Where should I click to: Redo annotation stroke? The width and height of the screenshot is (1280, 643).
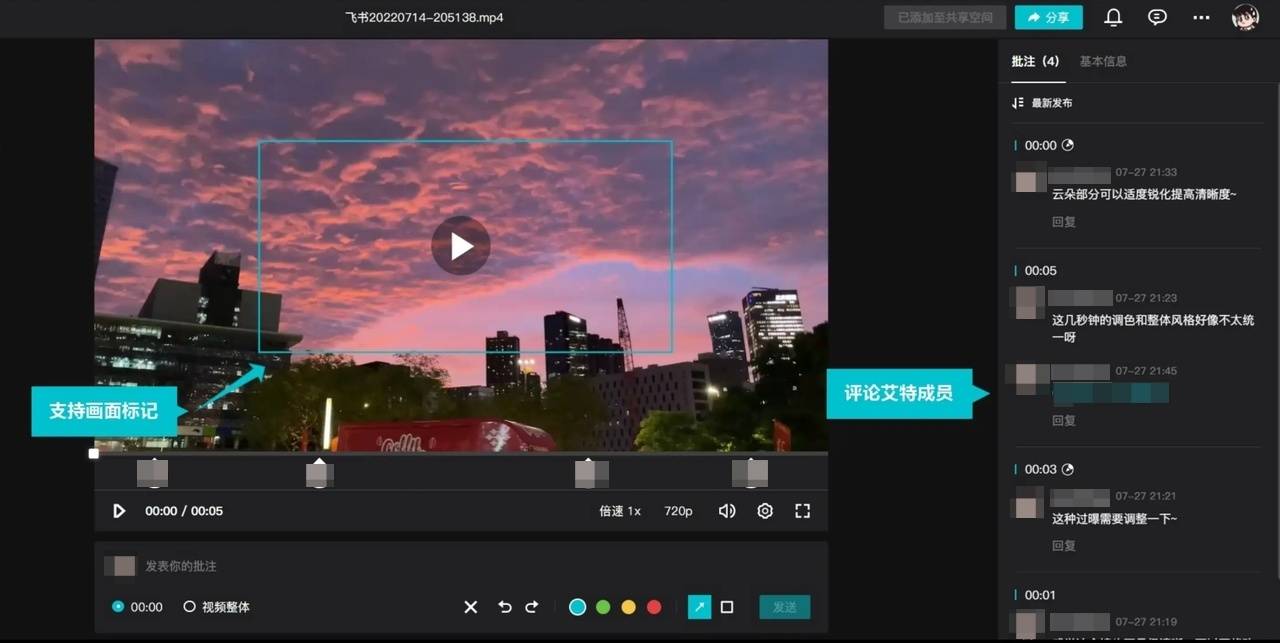[532, 607]
